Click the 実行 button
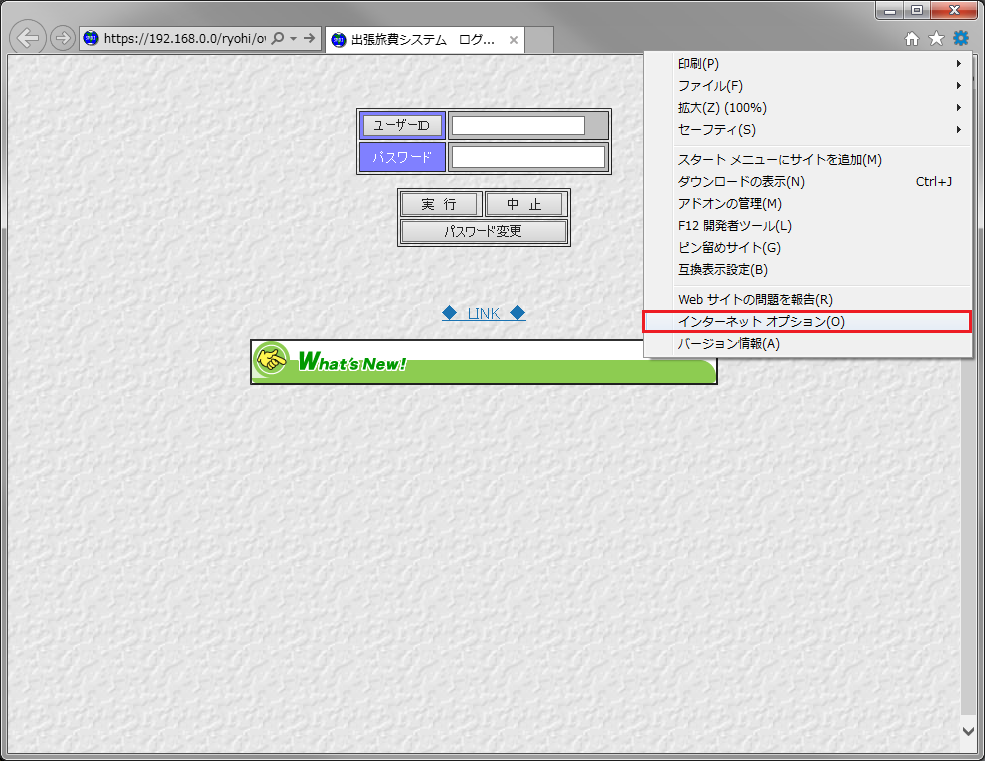The height and width of the screenshot is (761, 985). click(x=440, y=204)
